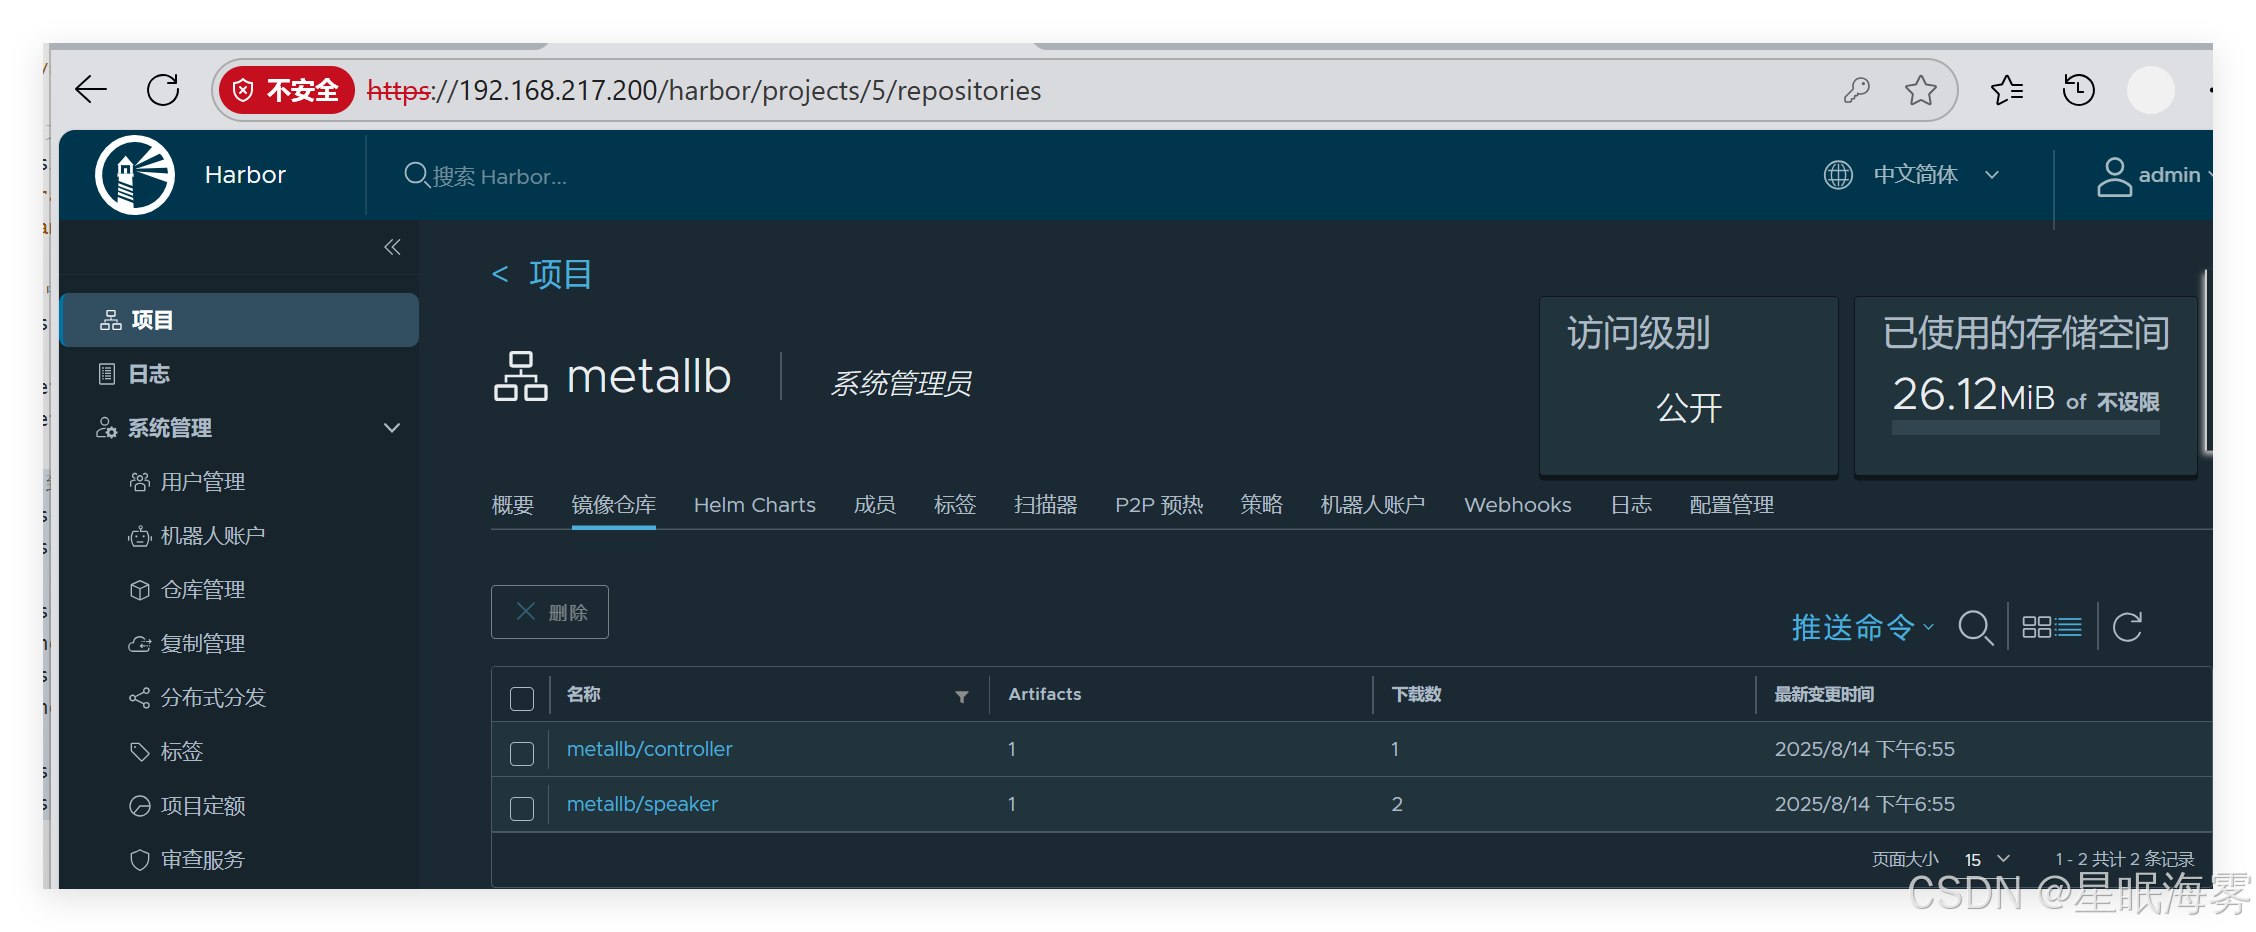Check the metallb/controller row checkbox

(x=522, y=753)
